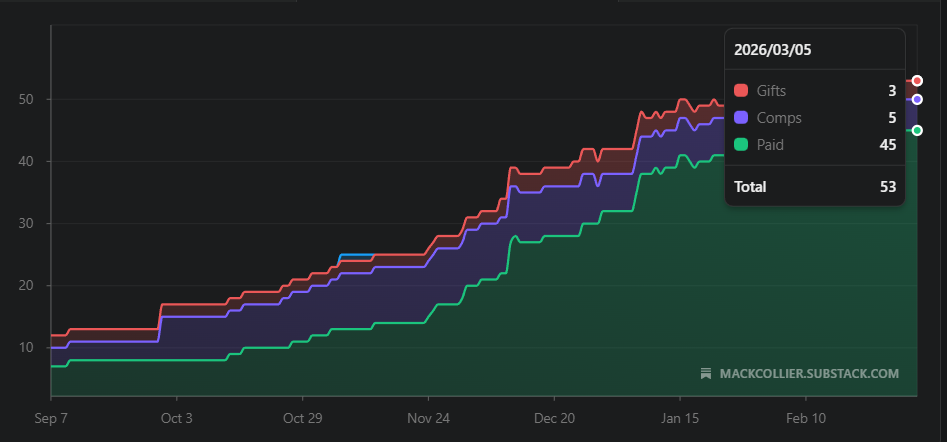947x442 pixels.
Task: Click the Oct 29 axis label
Action: [x=303, y=418]
